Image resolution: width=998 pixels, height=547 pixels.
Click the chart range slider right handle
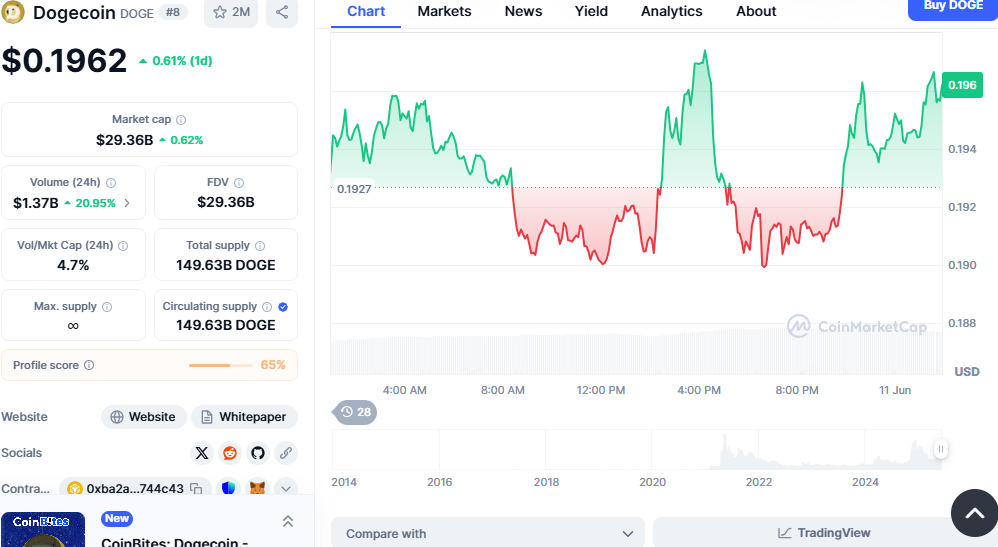click(x=940, y=450)
